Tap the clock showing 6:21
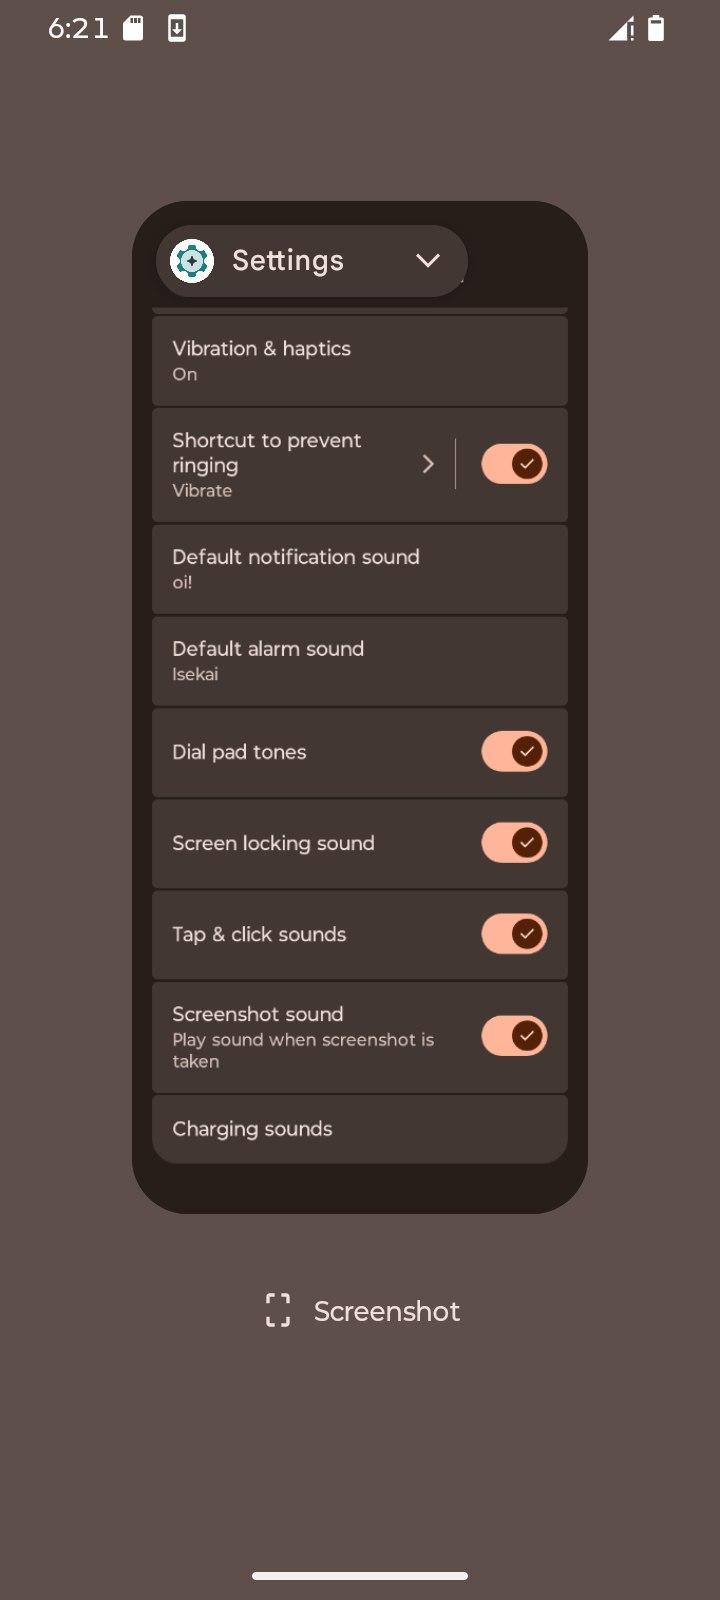Image resolution: width=720 pixels, height=1600 pixels. [78, 28]
